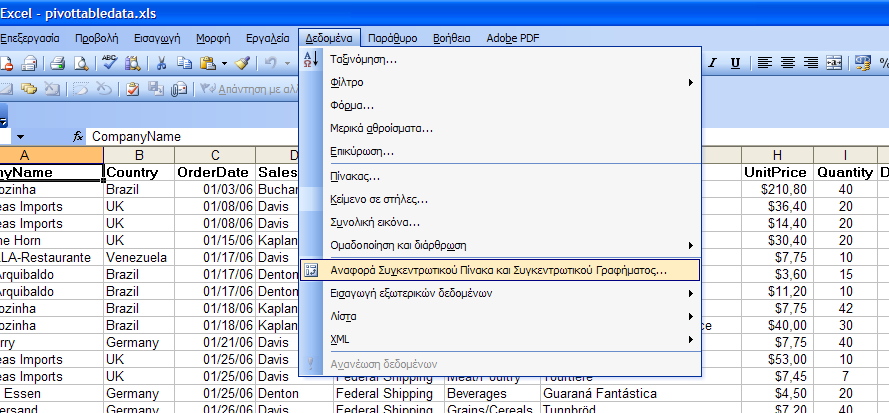
Task: Select column B header
Action: click(139, 155)
